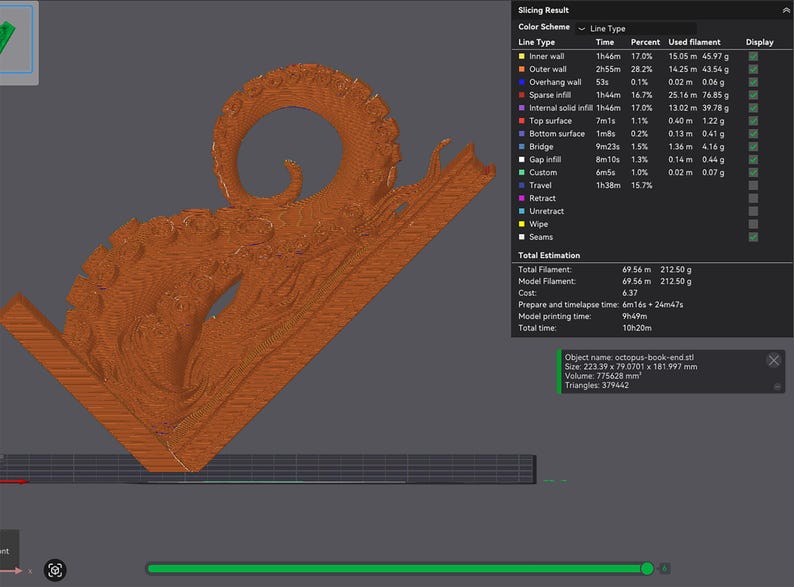Select the Model printing time 9h49m value
This screenshot has height=587, width=794.
634,317
